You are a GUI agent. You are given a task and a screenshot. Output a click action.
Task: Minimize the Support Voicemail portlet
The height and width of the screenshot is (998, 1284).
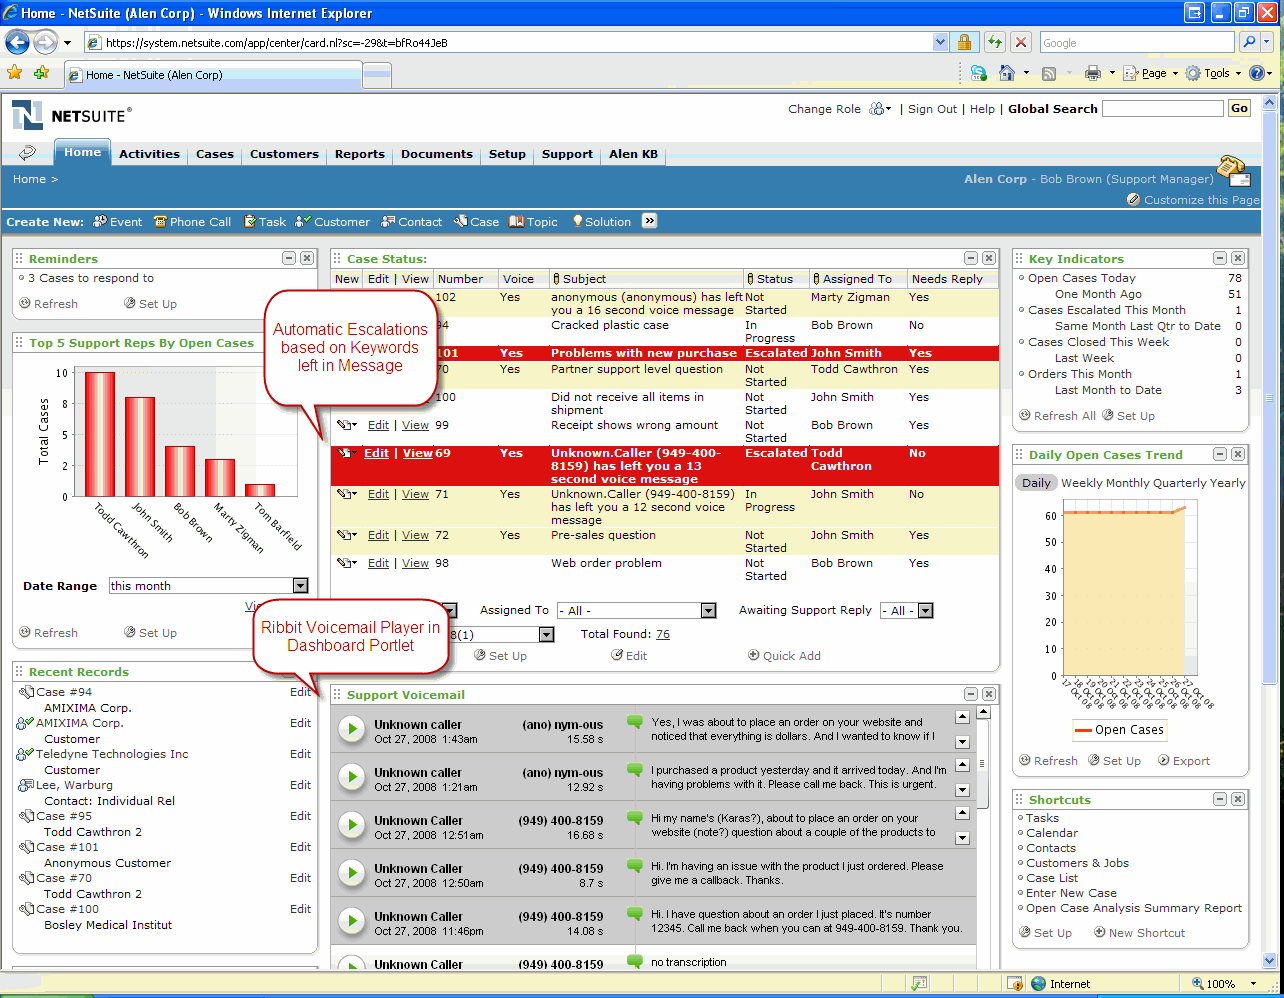tap(971, 694)
